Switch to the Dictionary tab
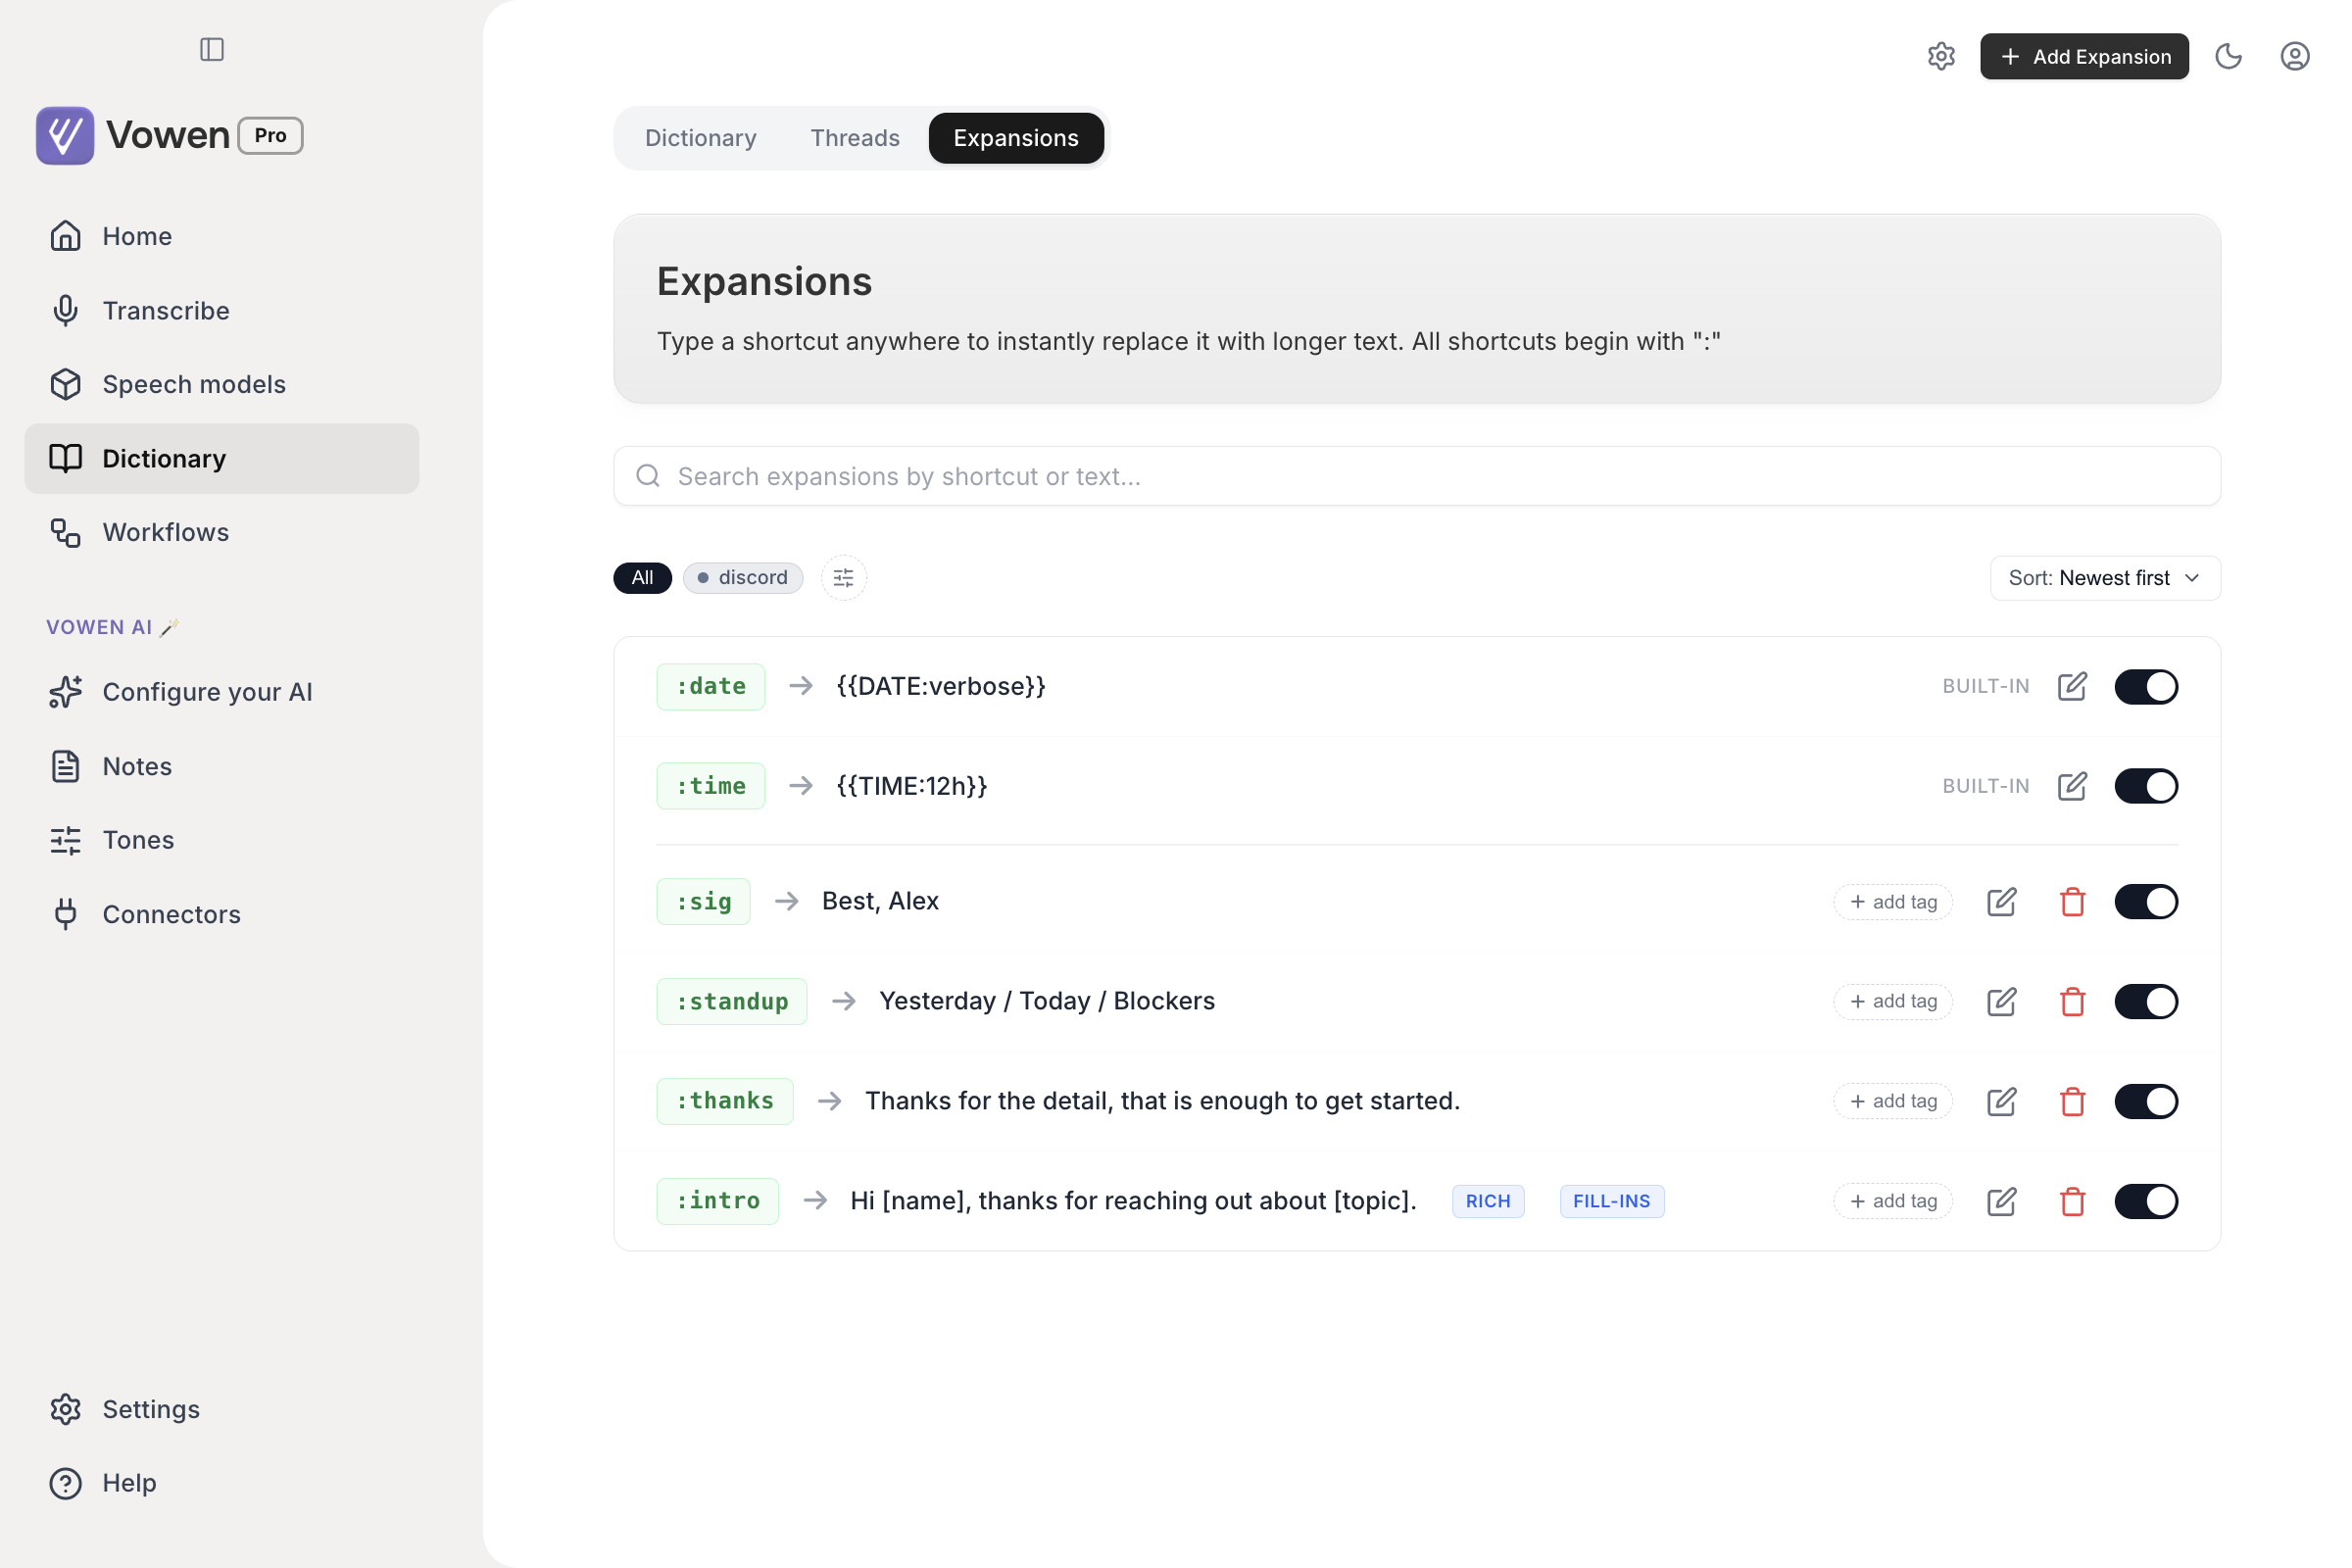The width and height of the screenshot is (2352, 1568). click(700, 138)
